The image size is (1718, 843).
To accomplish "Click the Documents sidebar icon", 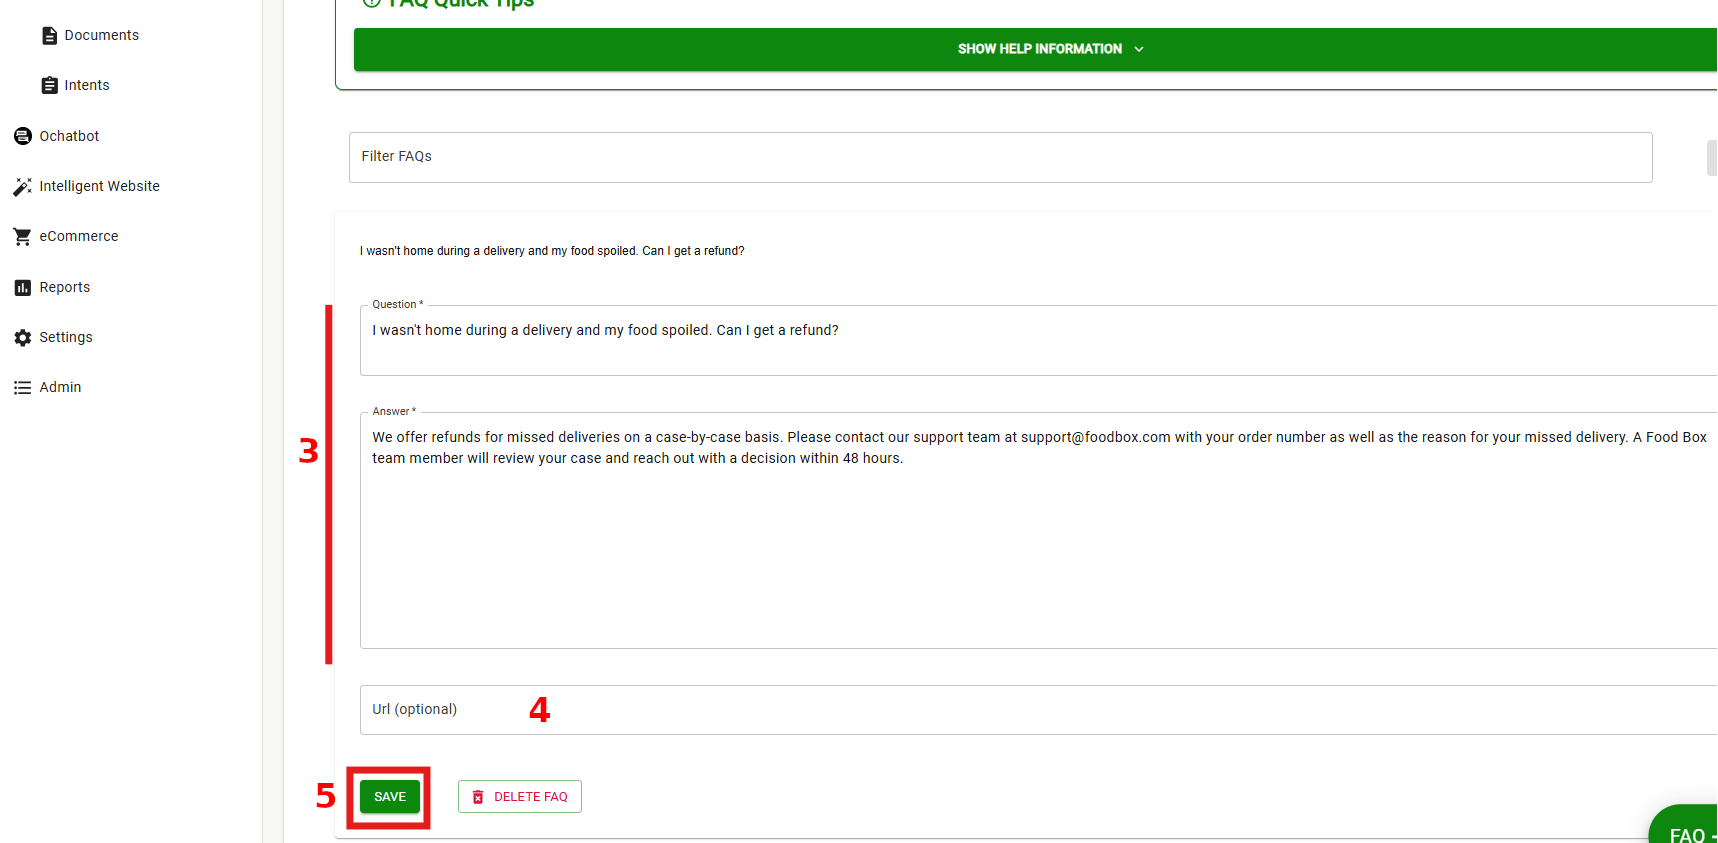I will click(49, 36).
